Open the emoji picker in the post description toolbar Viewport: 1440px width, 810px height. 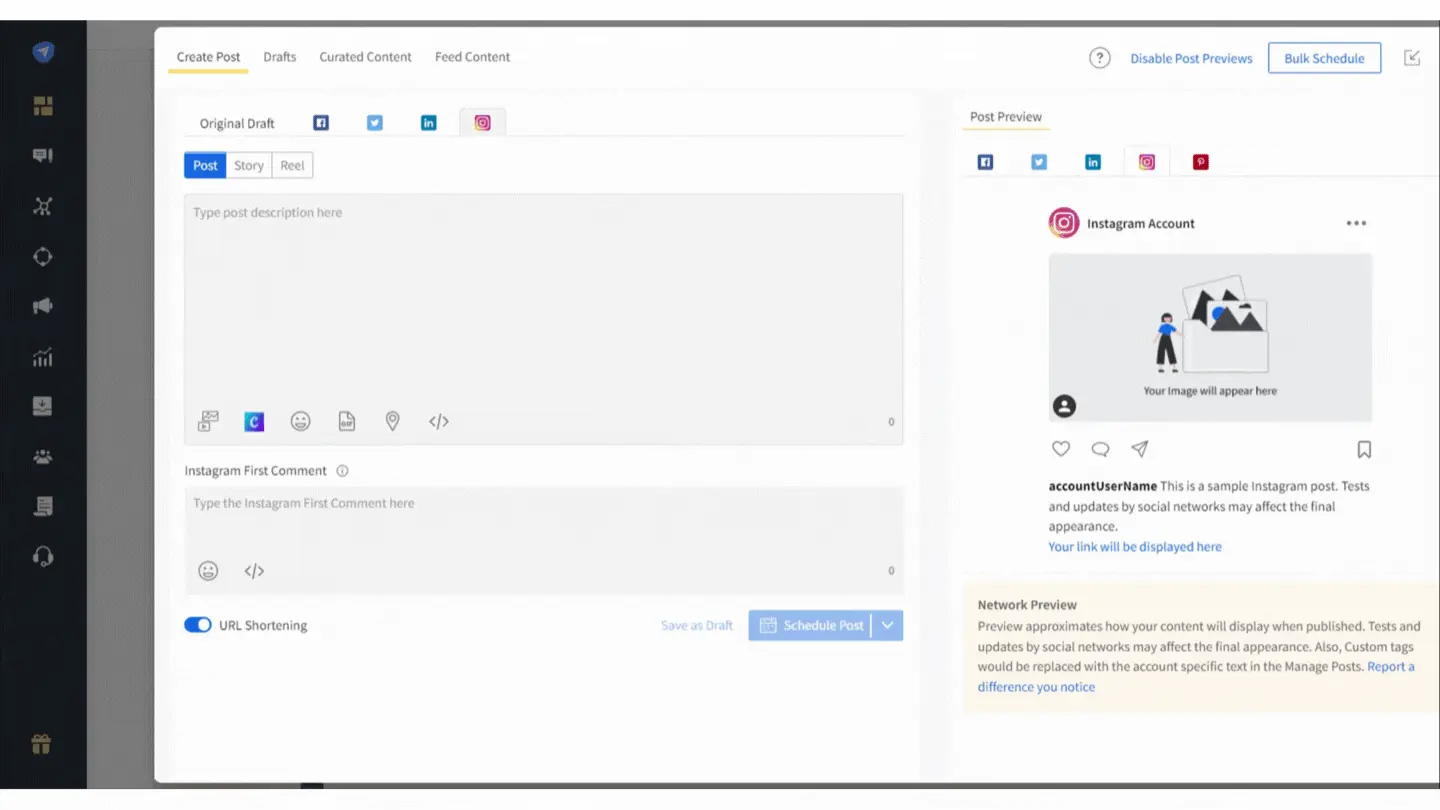click(x=300, y=421)
